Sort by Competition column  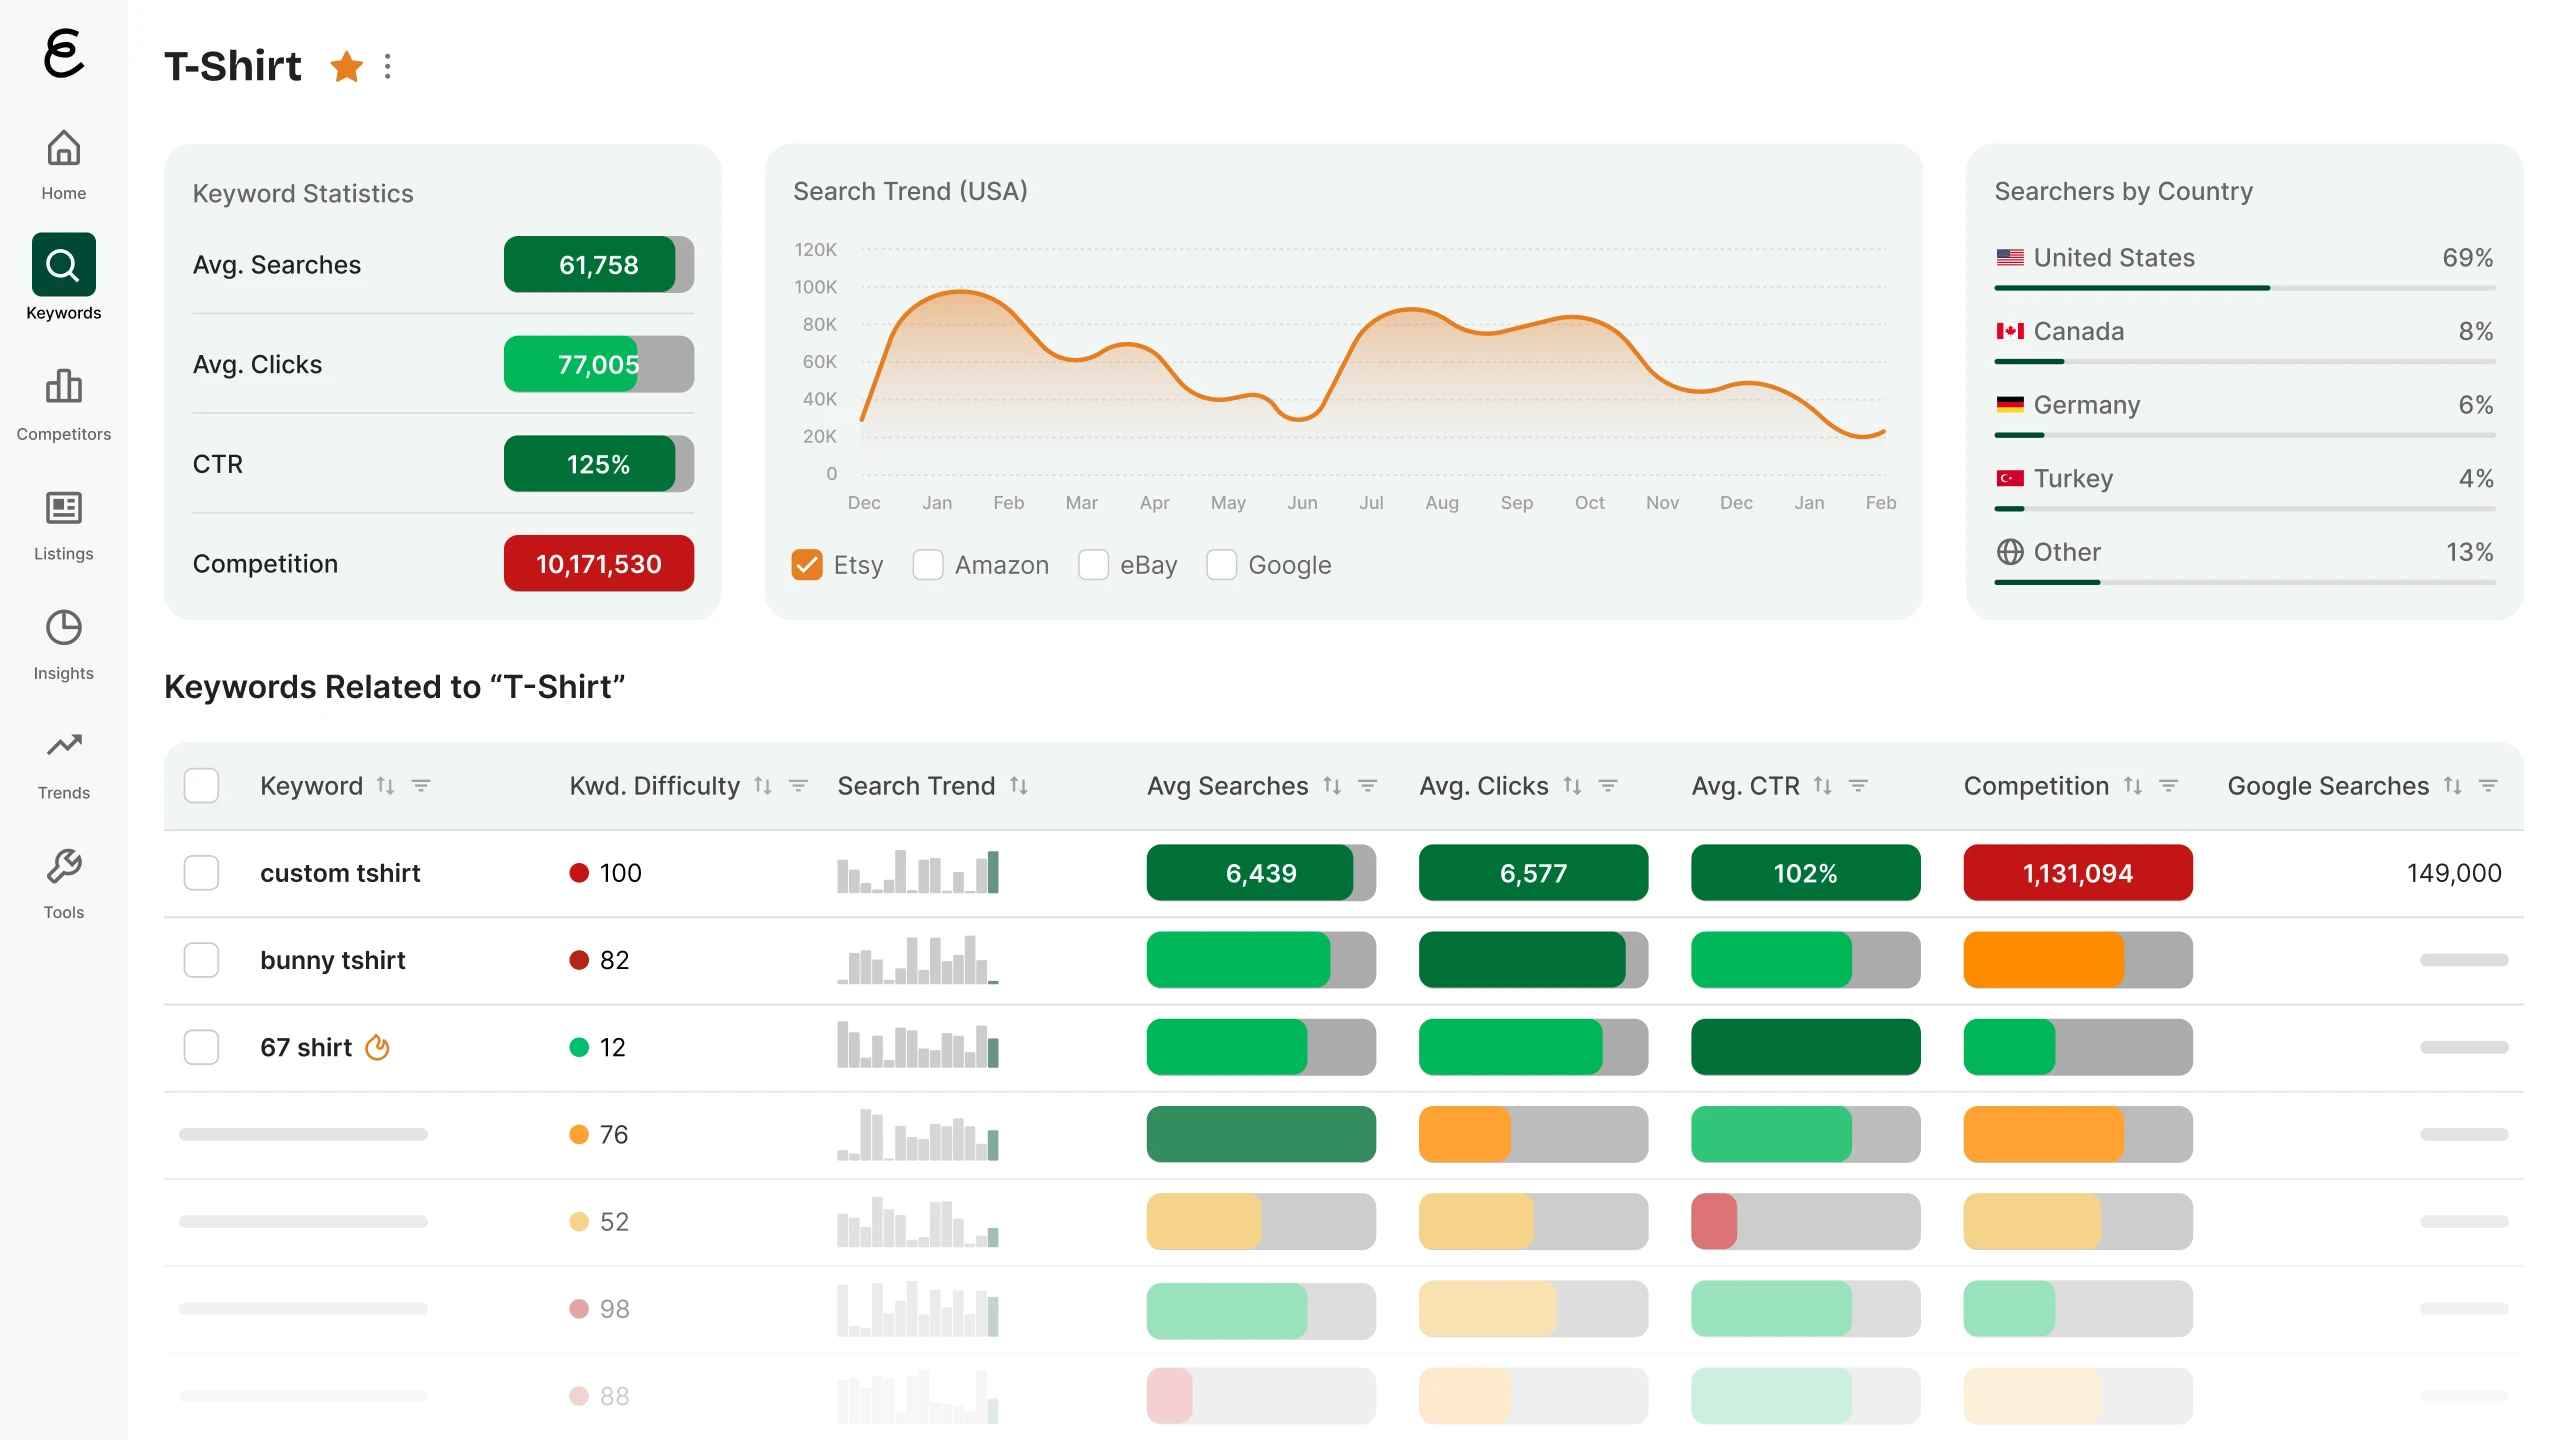(2133, 786)
